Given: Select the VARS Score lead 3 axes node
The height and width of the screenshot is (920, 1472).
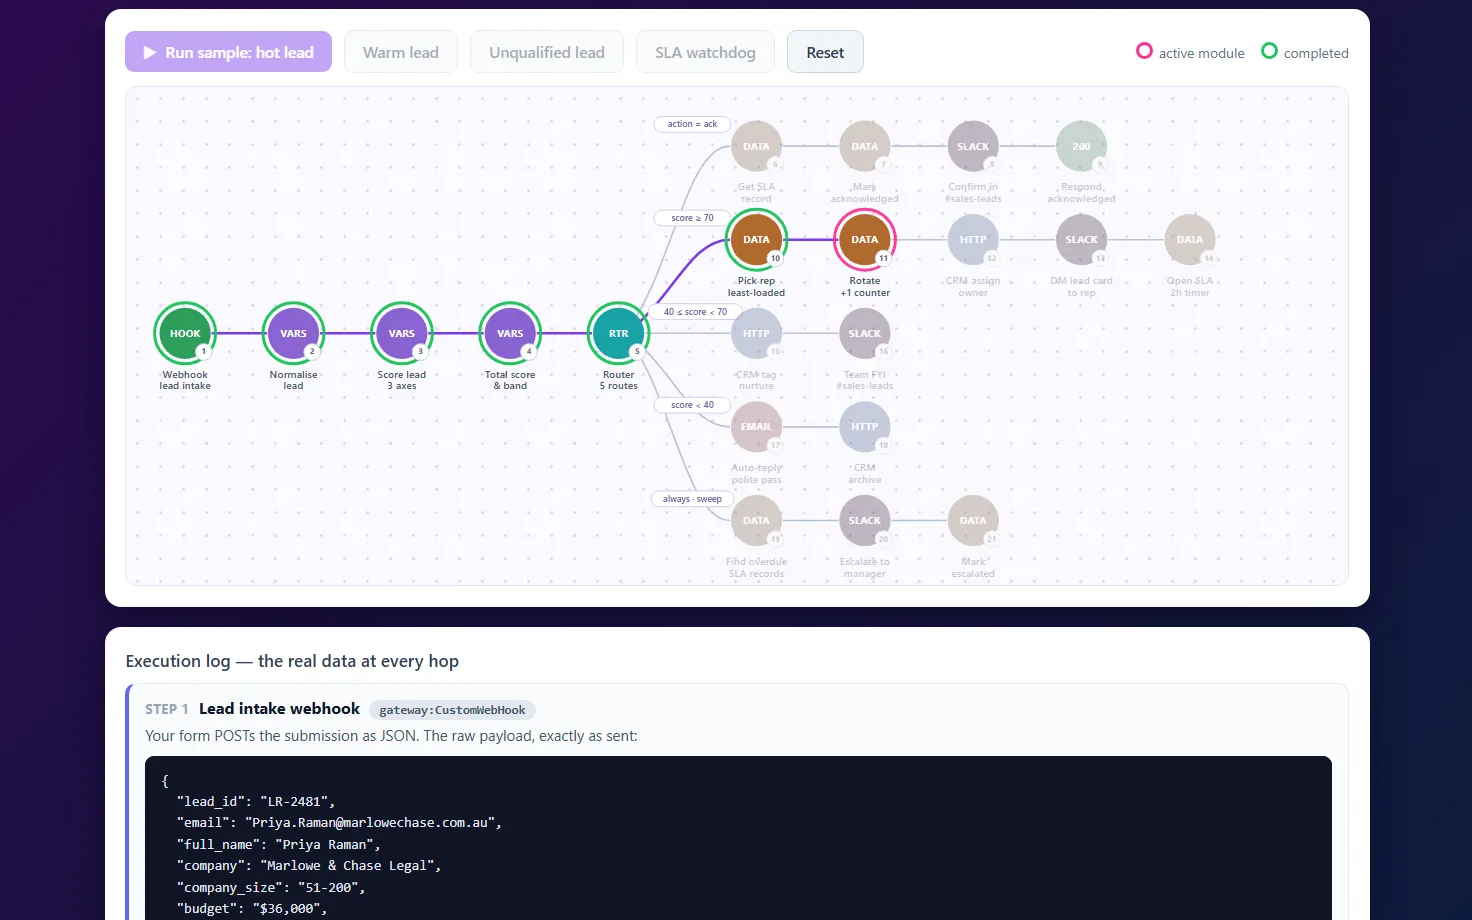Looking at the screenshot, I should pos(402,334).
